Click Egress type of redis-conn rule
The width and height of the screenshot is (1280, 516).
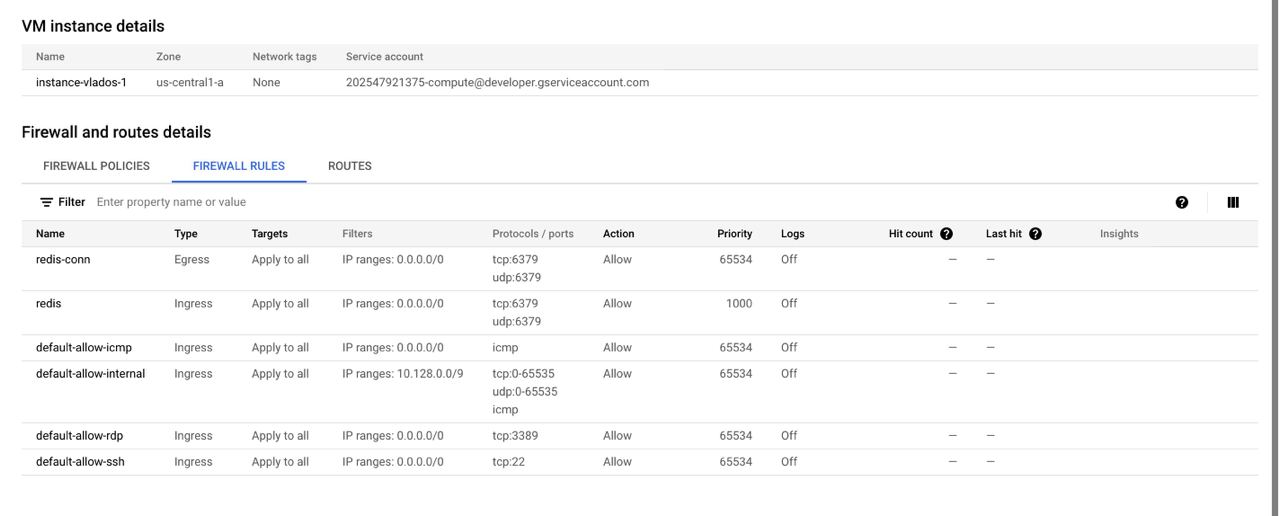192,260
